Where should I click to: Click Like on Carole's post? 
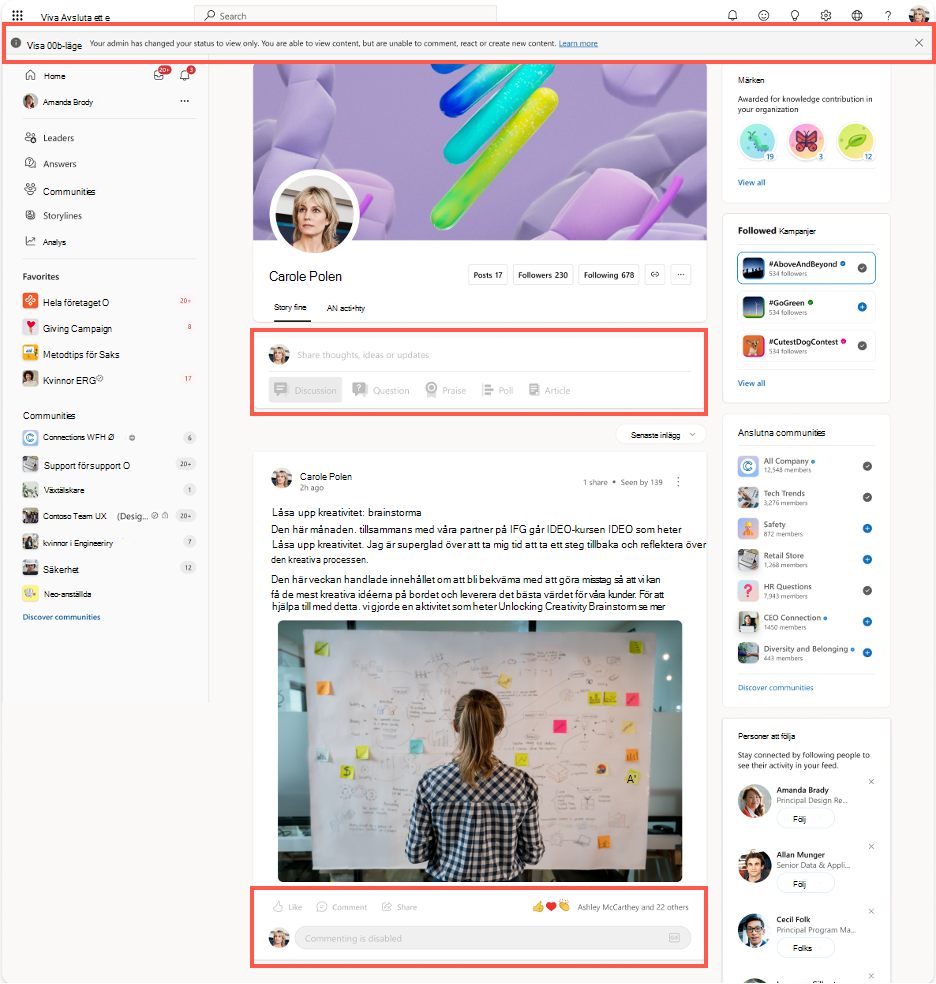[287, 907]
